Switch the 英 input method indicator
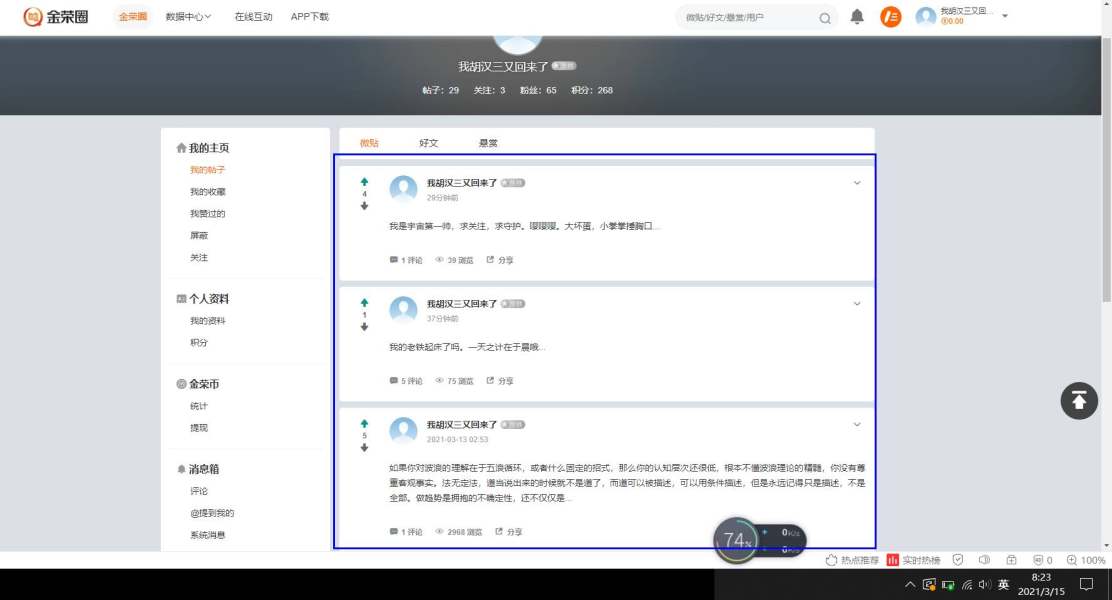This screenshot has width=1112, height=600. click(1003, 584)
